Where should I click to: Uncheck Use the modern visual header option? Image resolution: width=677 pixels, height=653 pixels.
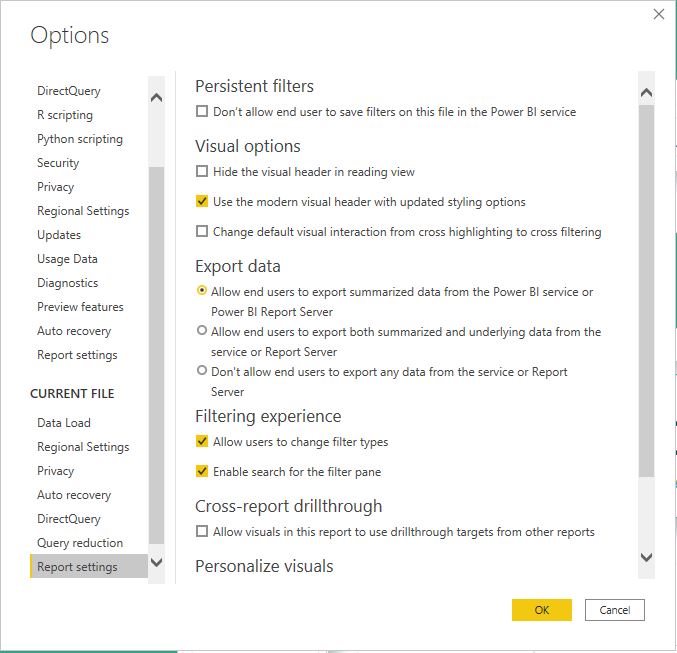[202, 201]
